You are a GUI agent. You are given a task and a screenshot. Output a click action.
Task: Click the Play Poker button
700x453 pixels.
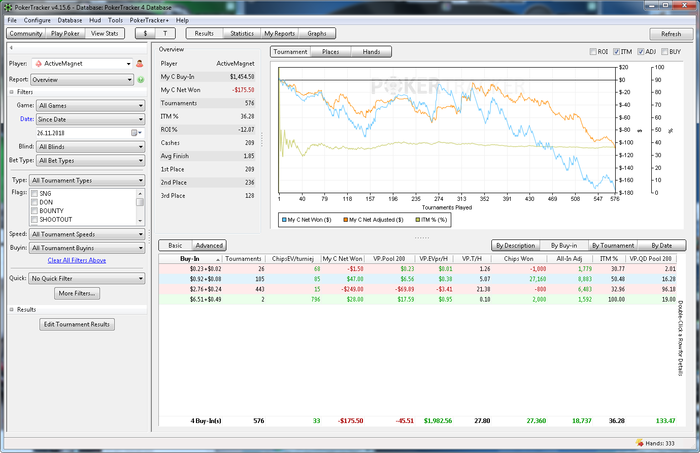pos(65,33)
